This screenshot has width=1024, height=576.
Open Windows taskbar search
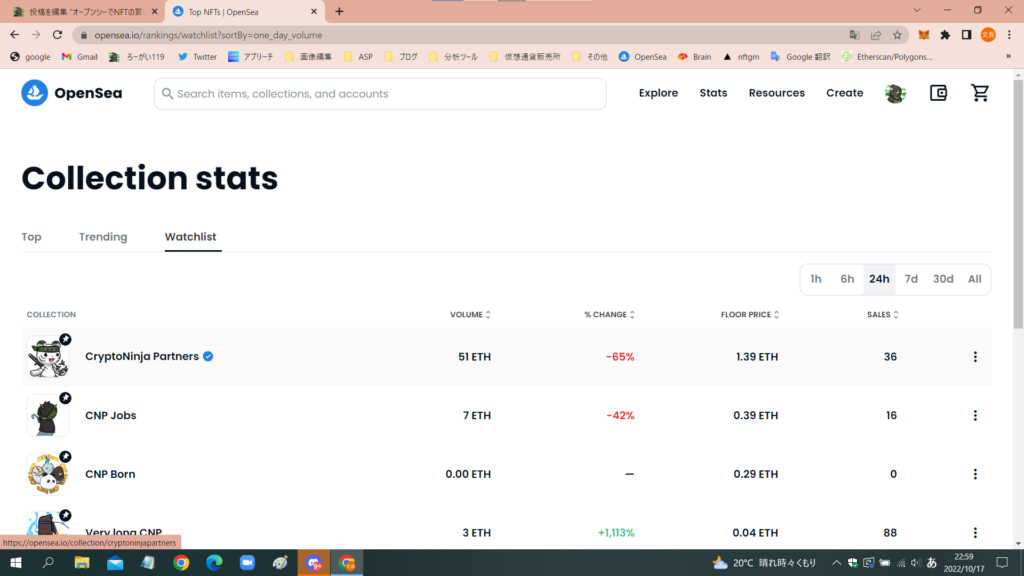(48, 563)
